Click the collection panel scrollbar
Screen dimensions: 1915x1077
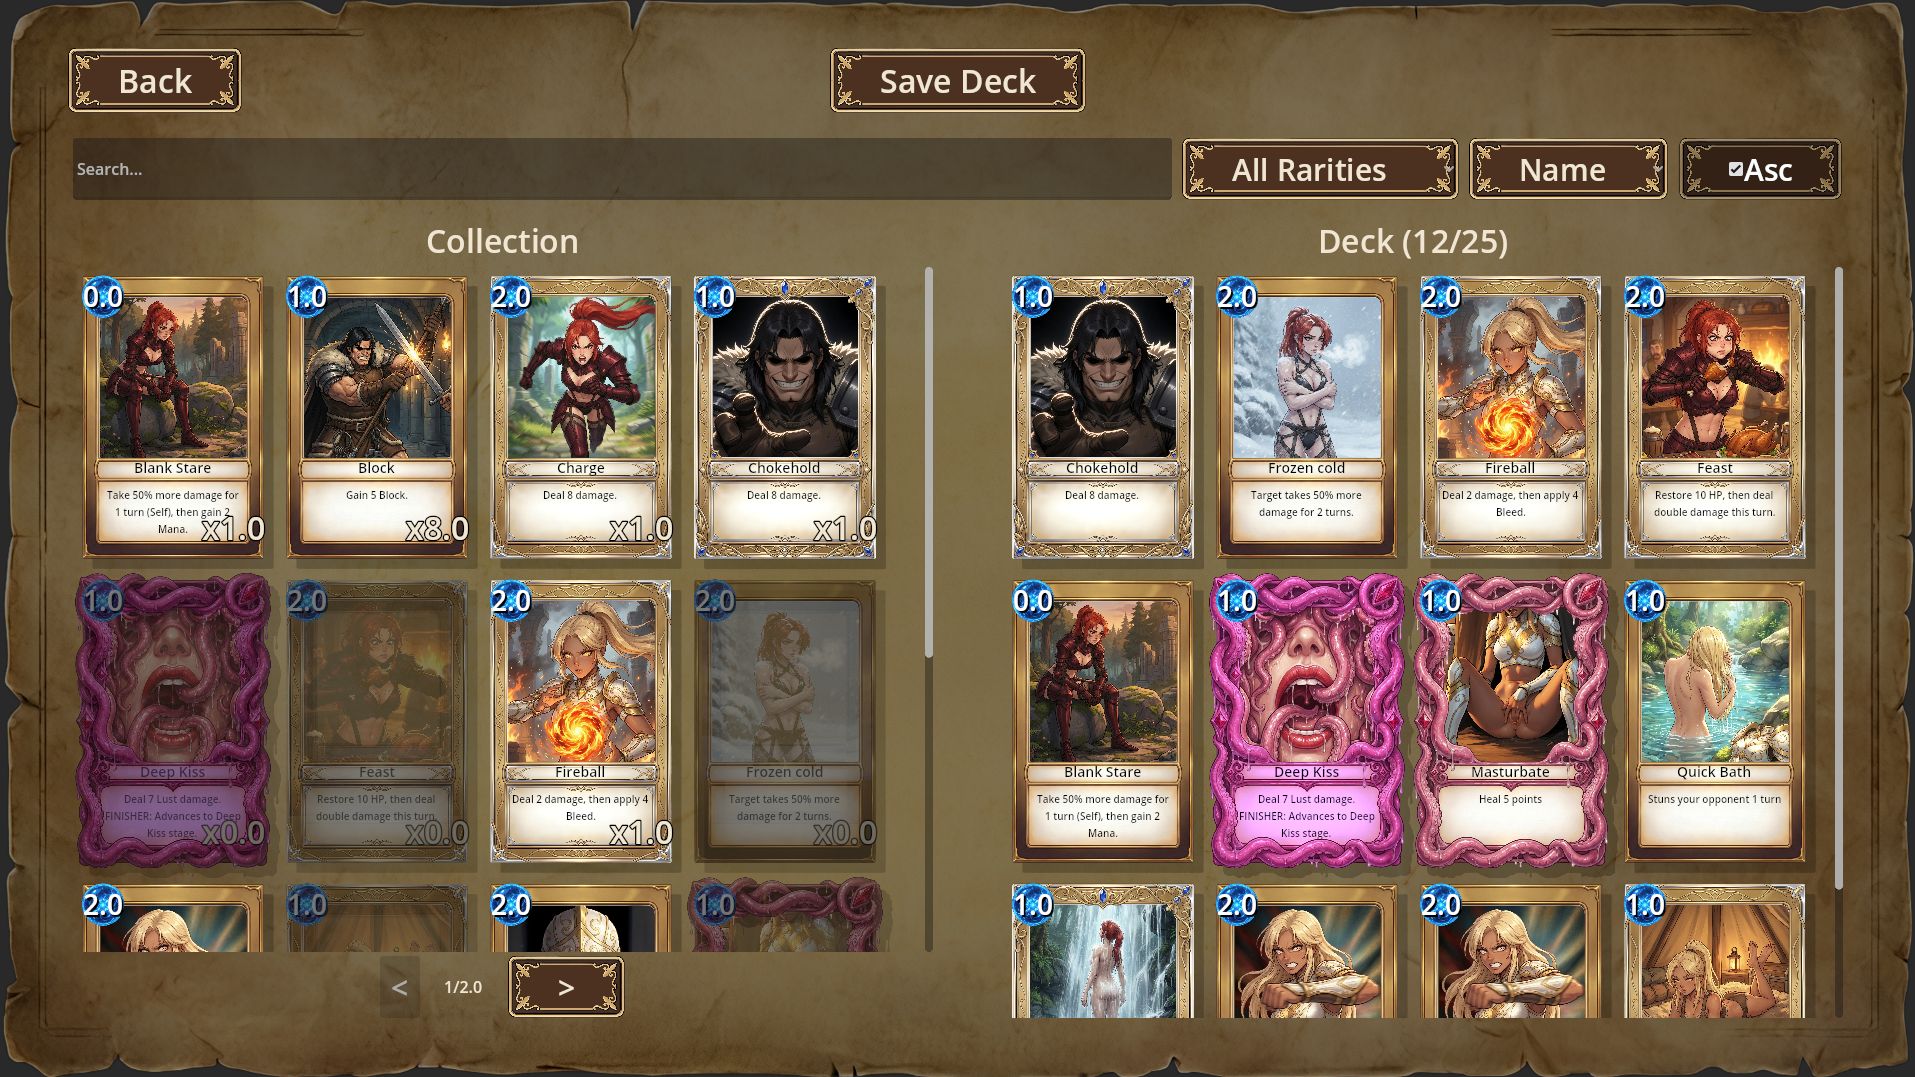click(x=929, y=462)
